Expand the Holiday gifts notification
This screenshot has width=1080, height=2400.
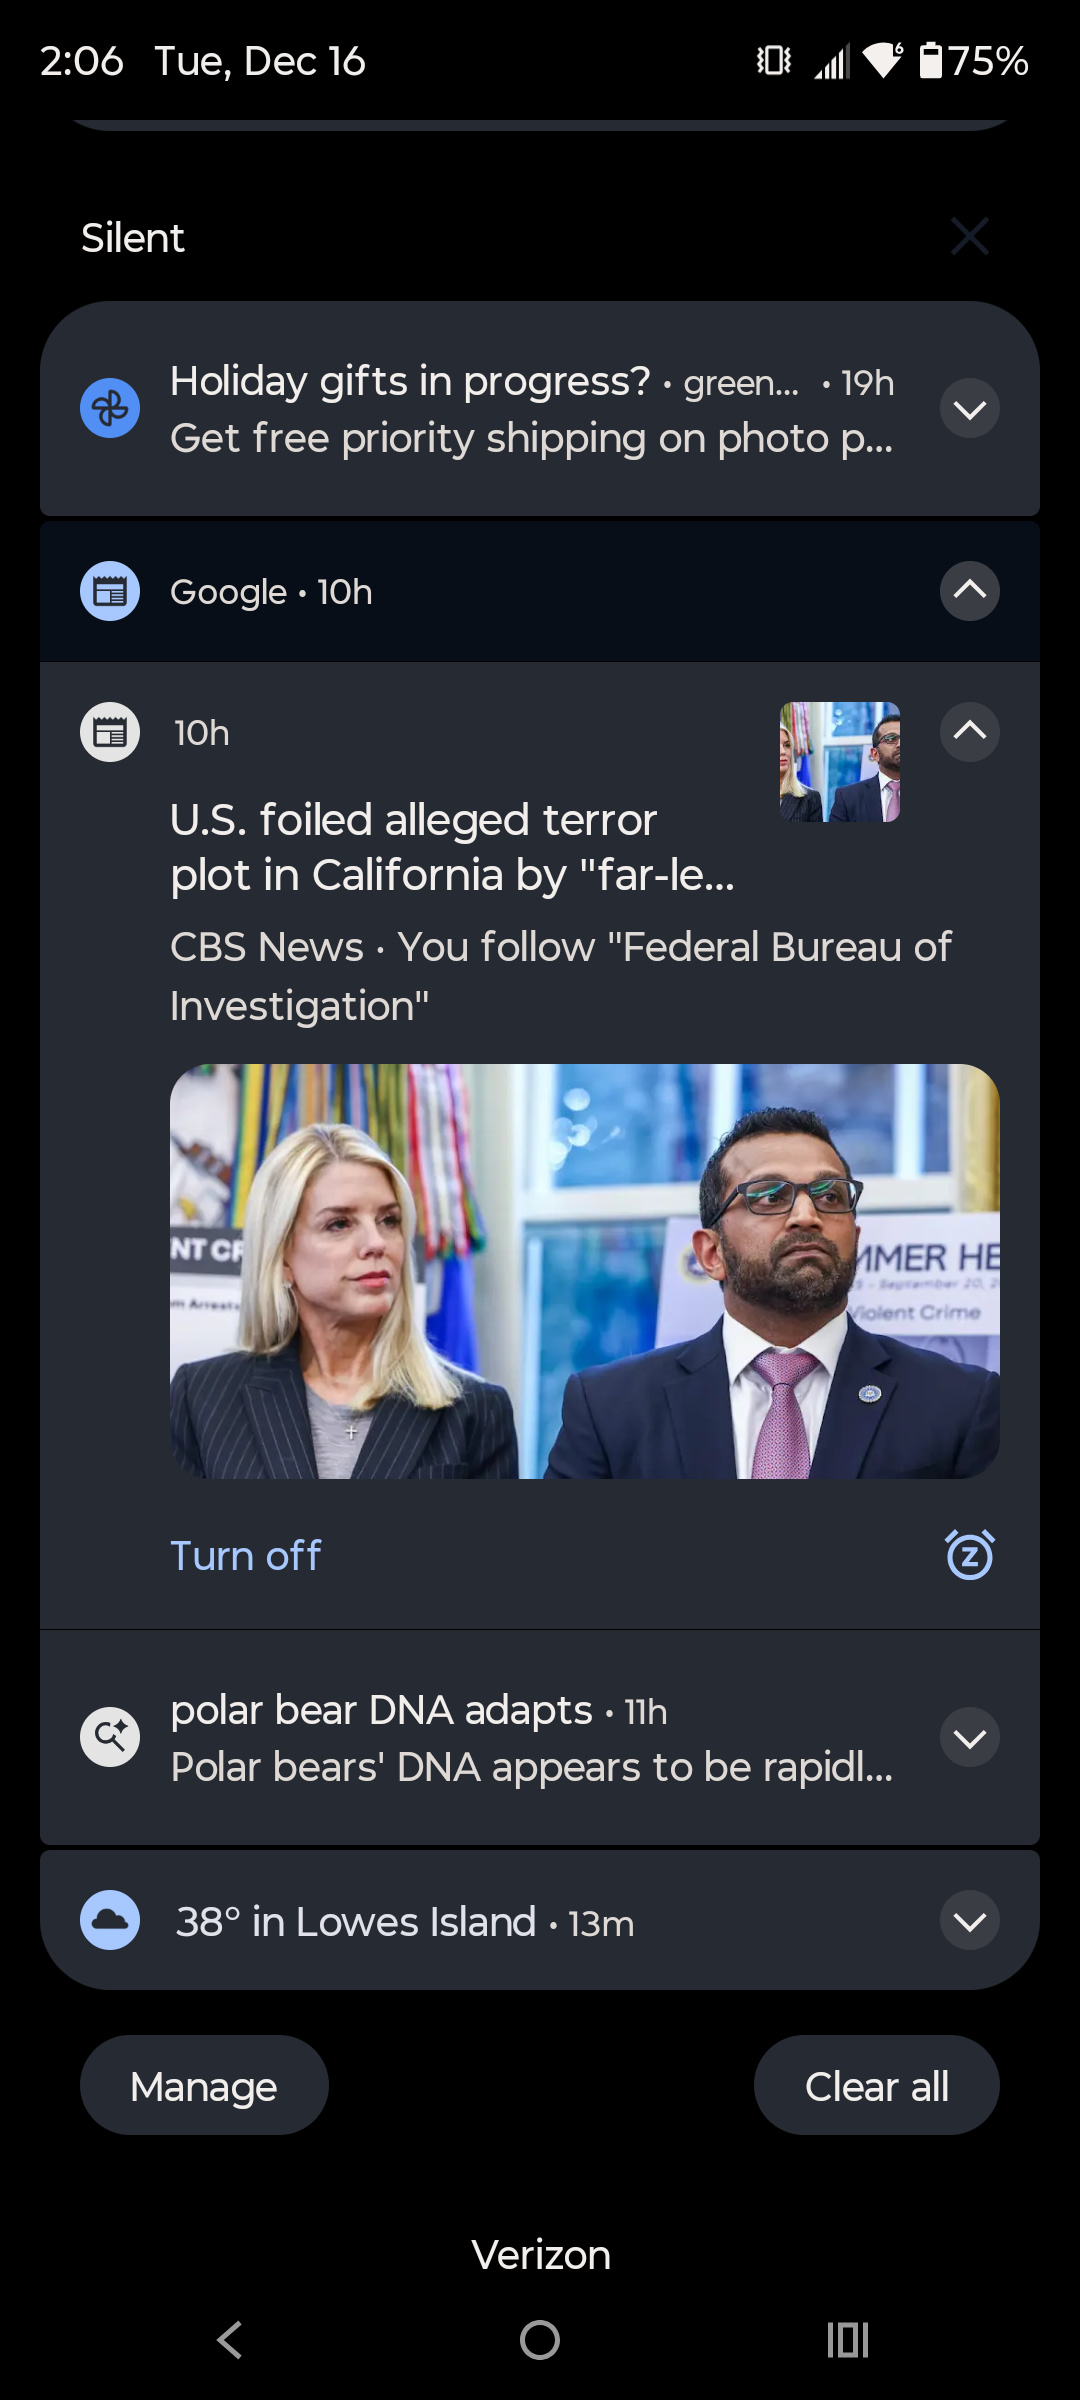(969, 409)
